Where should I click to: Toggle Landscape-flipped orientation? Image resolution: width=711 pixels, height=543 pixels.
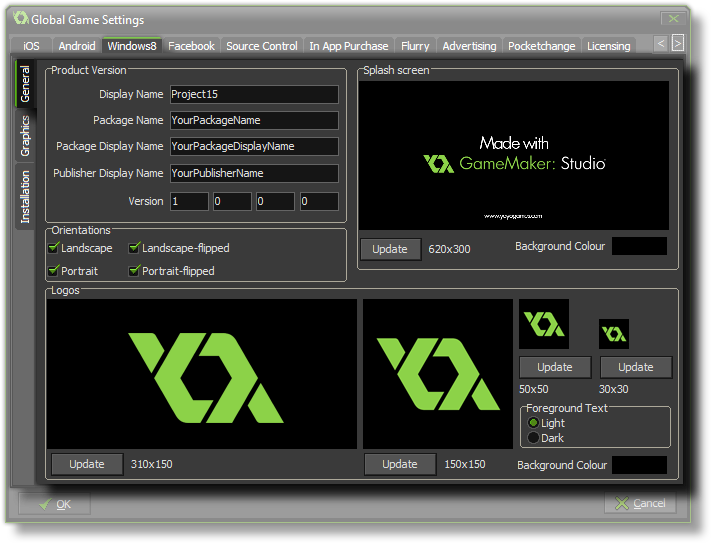(134, 248)
